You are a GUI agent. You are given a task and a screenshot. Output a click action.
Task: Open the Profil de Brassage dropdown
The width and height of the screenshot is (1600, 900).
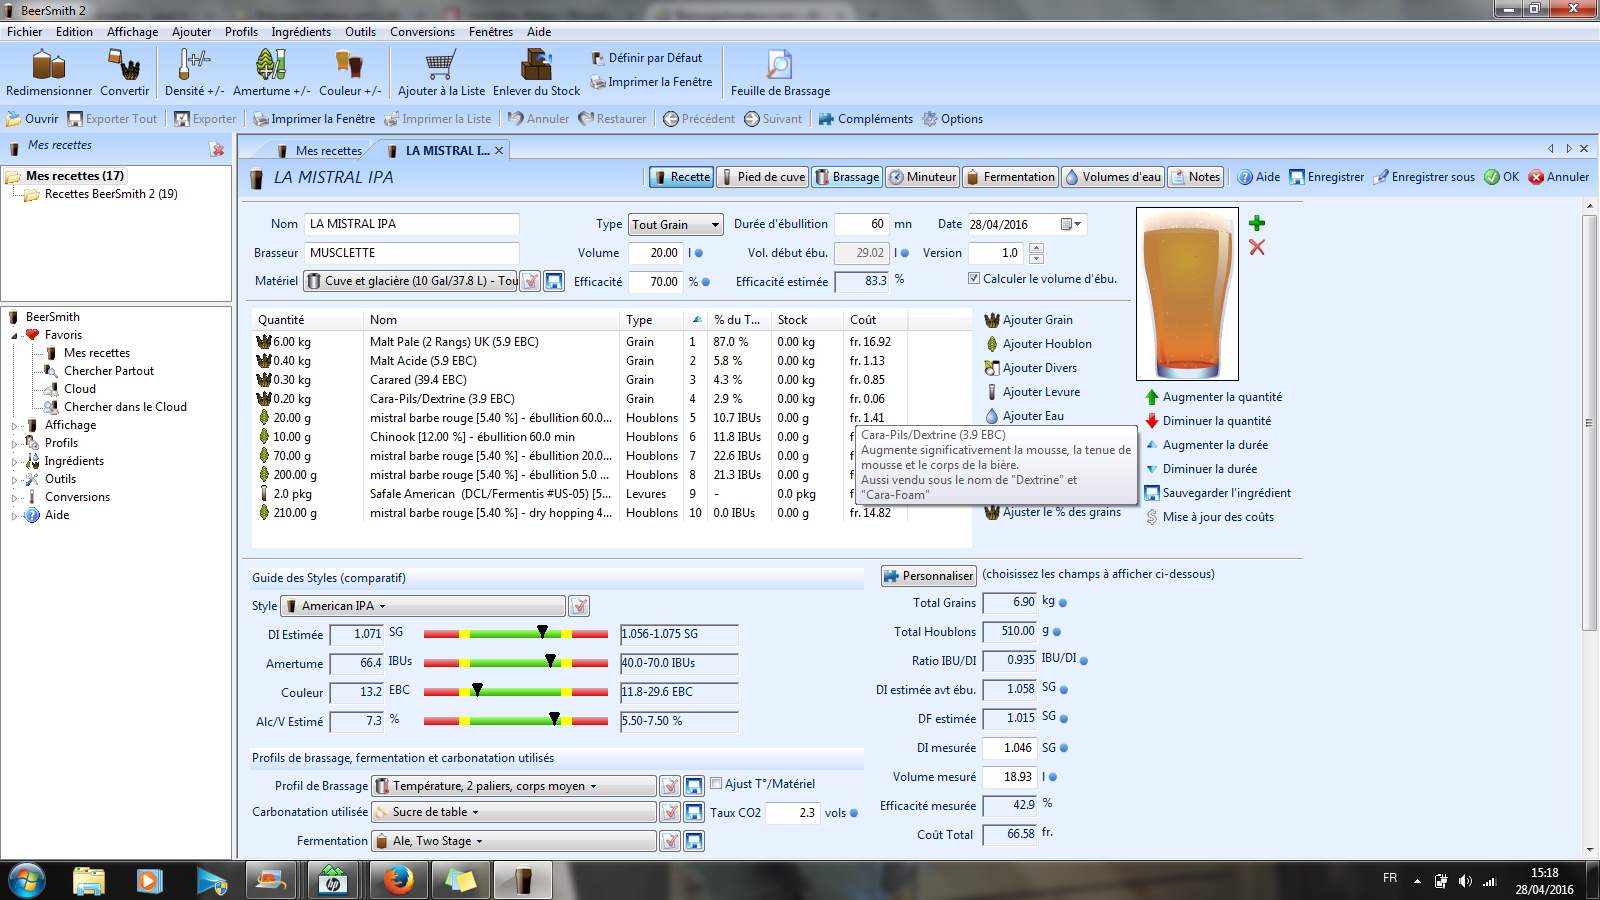pos(514,786)
